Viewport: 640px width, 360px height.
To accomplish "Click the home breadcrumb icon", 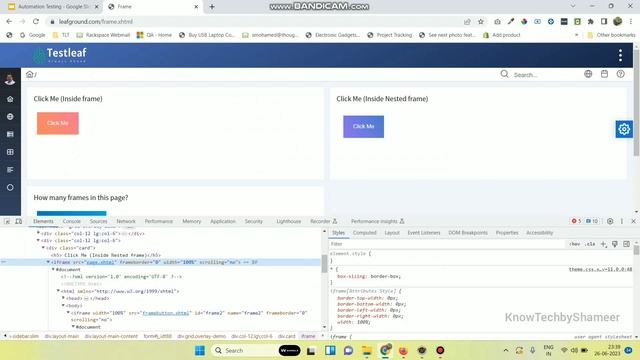I will (29, 74).
